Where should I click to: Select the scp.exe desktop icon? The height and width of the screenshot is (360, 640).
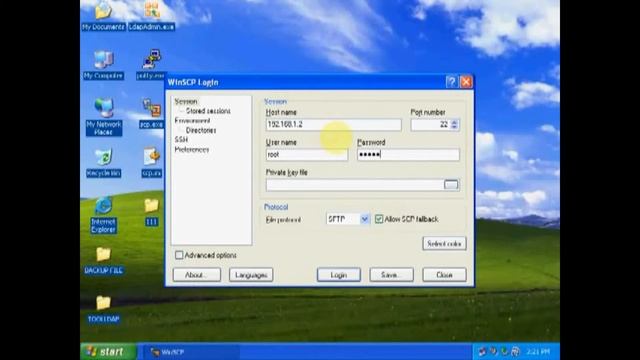pyautogui.click(x=151, y=163)
